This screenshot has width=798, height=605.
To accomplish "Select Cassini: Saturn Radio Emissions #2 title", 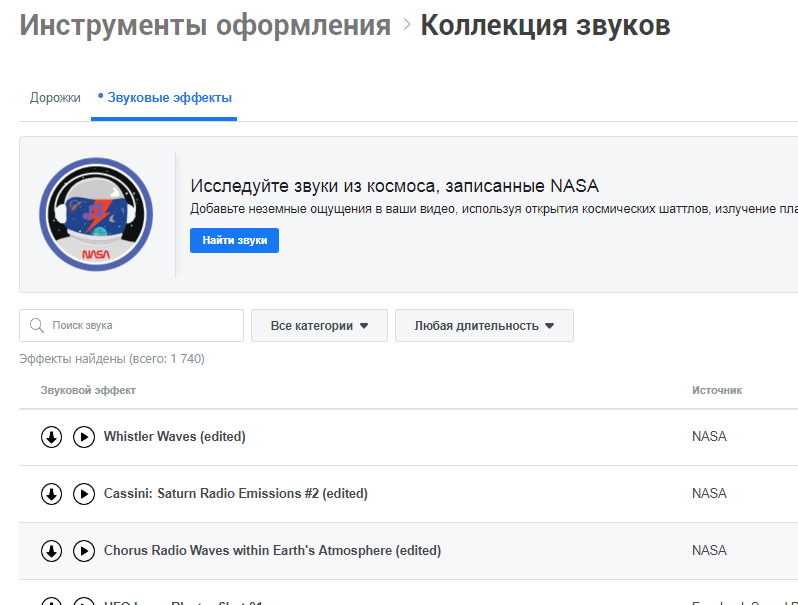I will coord(236,494).
